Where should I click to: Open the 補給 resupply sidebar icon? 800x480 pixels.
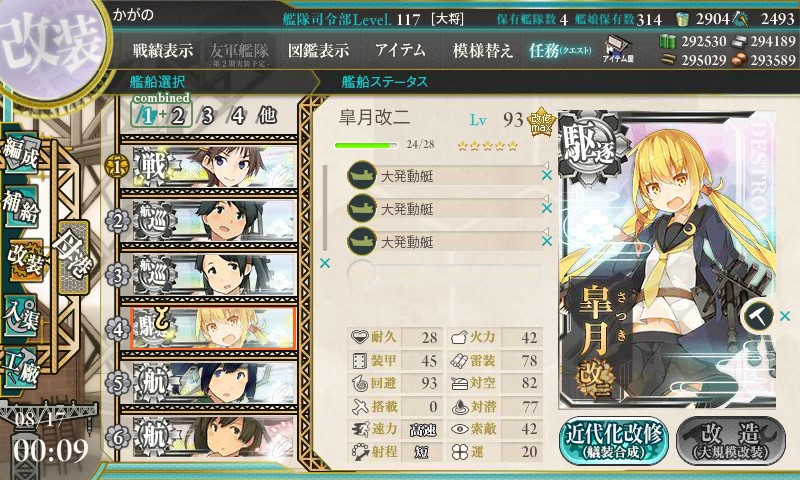[x=21, y=205]
